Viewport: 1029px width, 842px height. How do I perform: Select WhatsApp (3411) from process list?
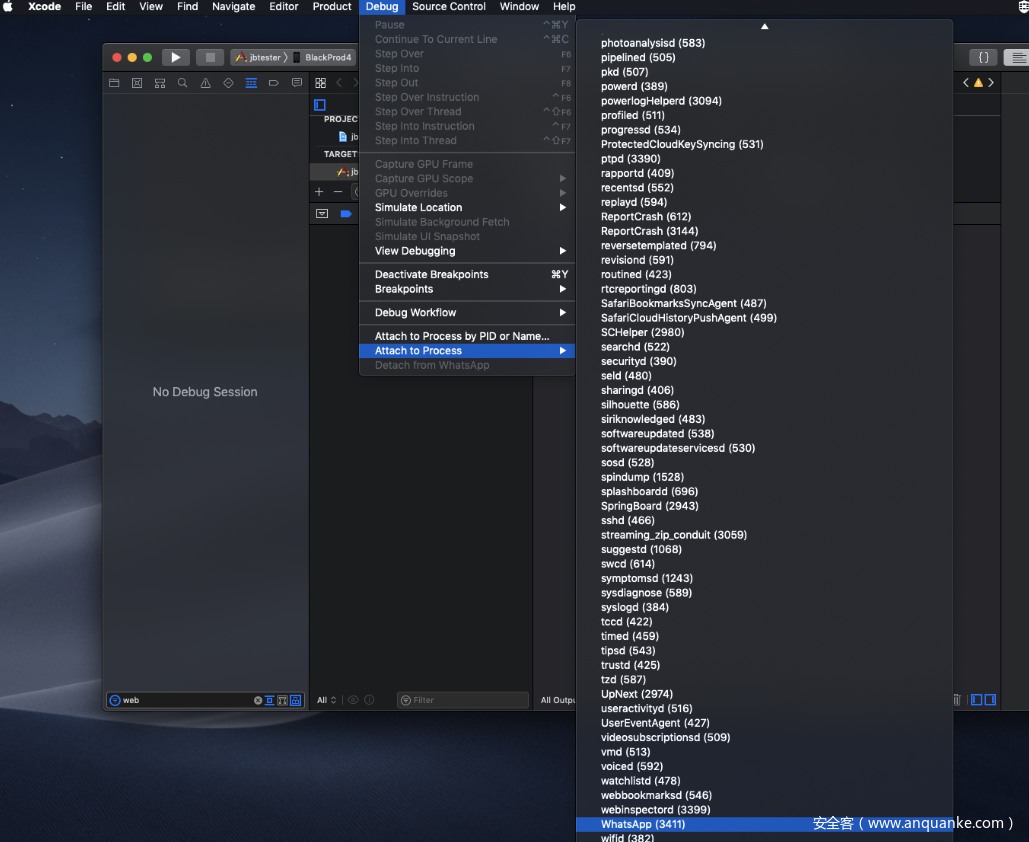pyautogui.click(x=643, y=824)
